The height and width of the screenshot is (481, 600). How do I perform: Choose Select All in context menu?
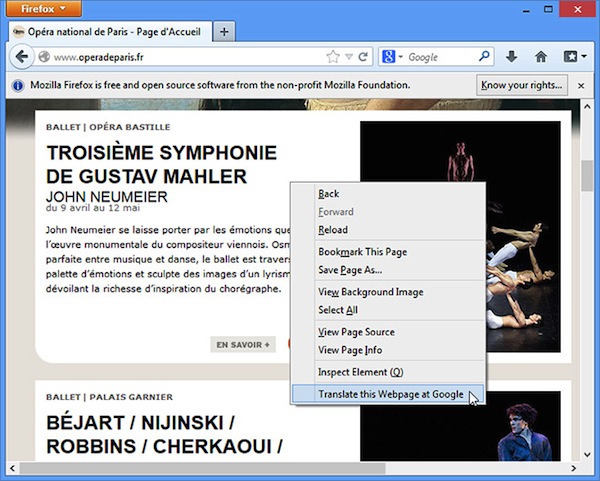[x=389, y=310]
